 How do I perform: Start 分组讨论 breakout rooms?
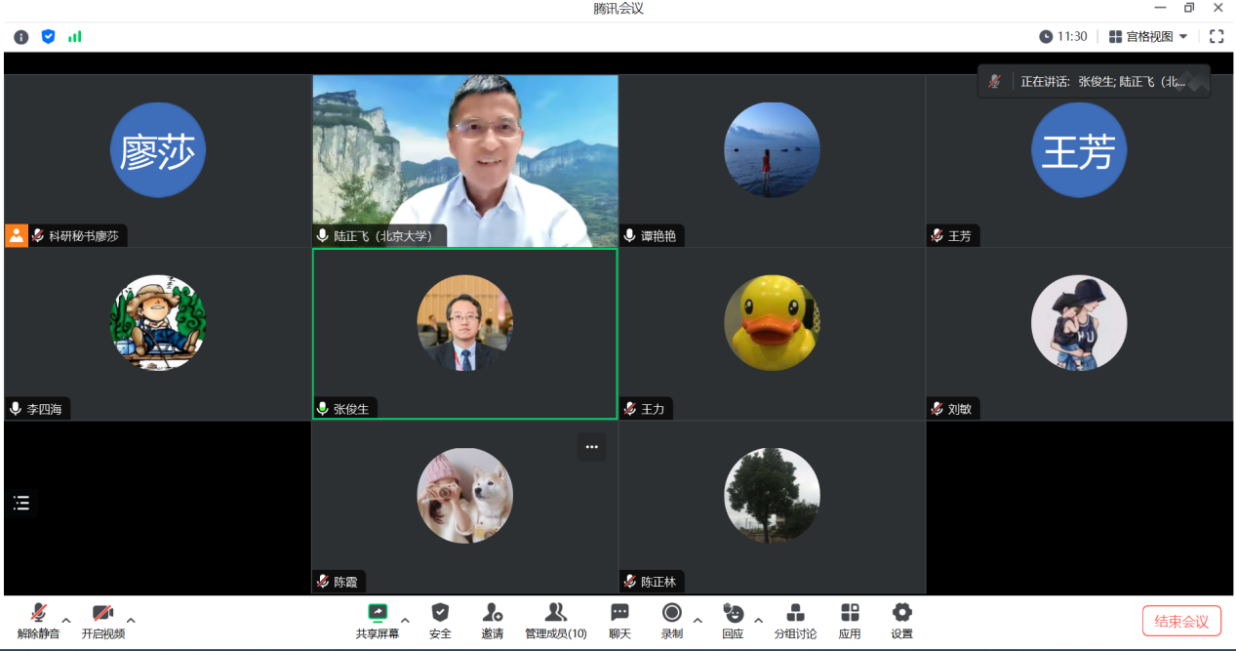[x=795, y=620]
